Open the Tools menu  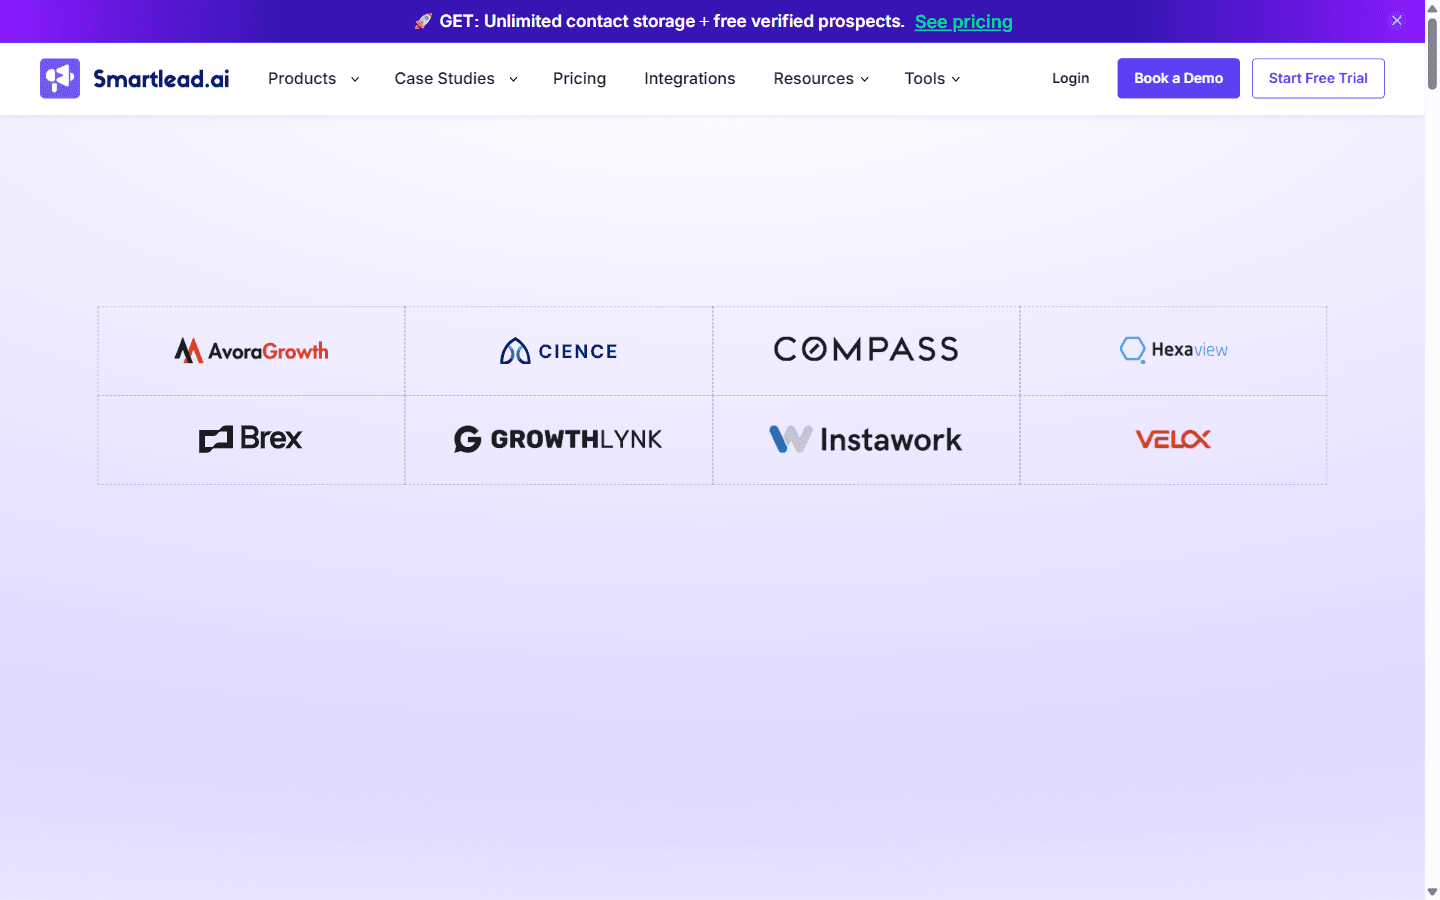(925, 78)
